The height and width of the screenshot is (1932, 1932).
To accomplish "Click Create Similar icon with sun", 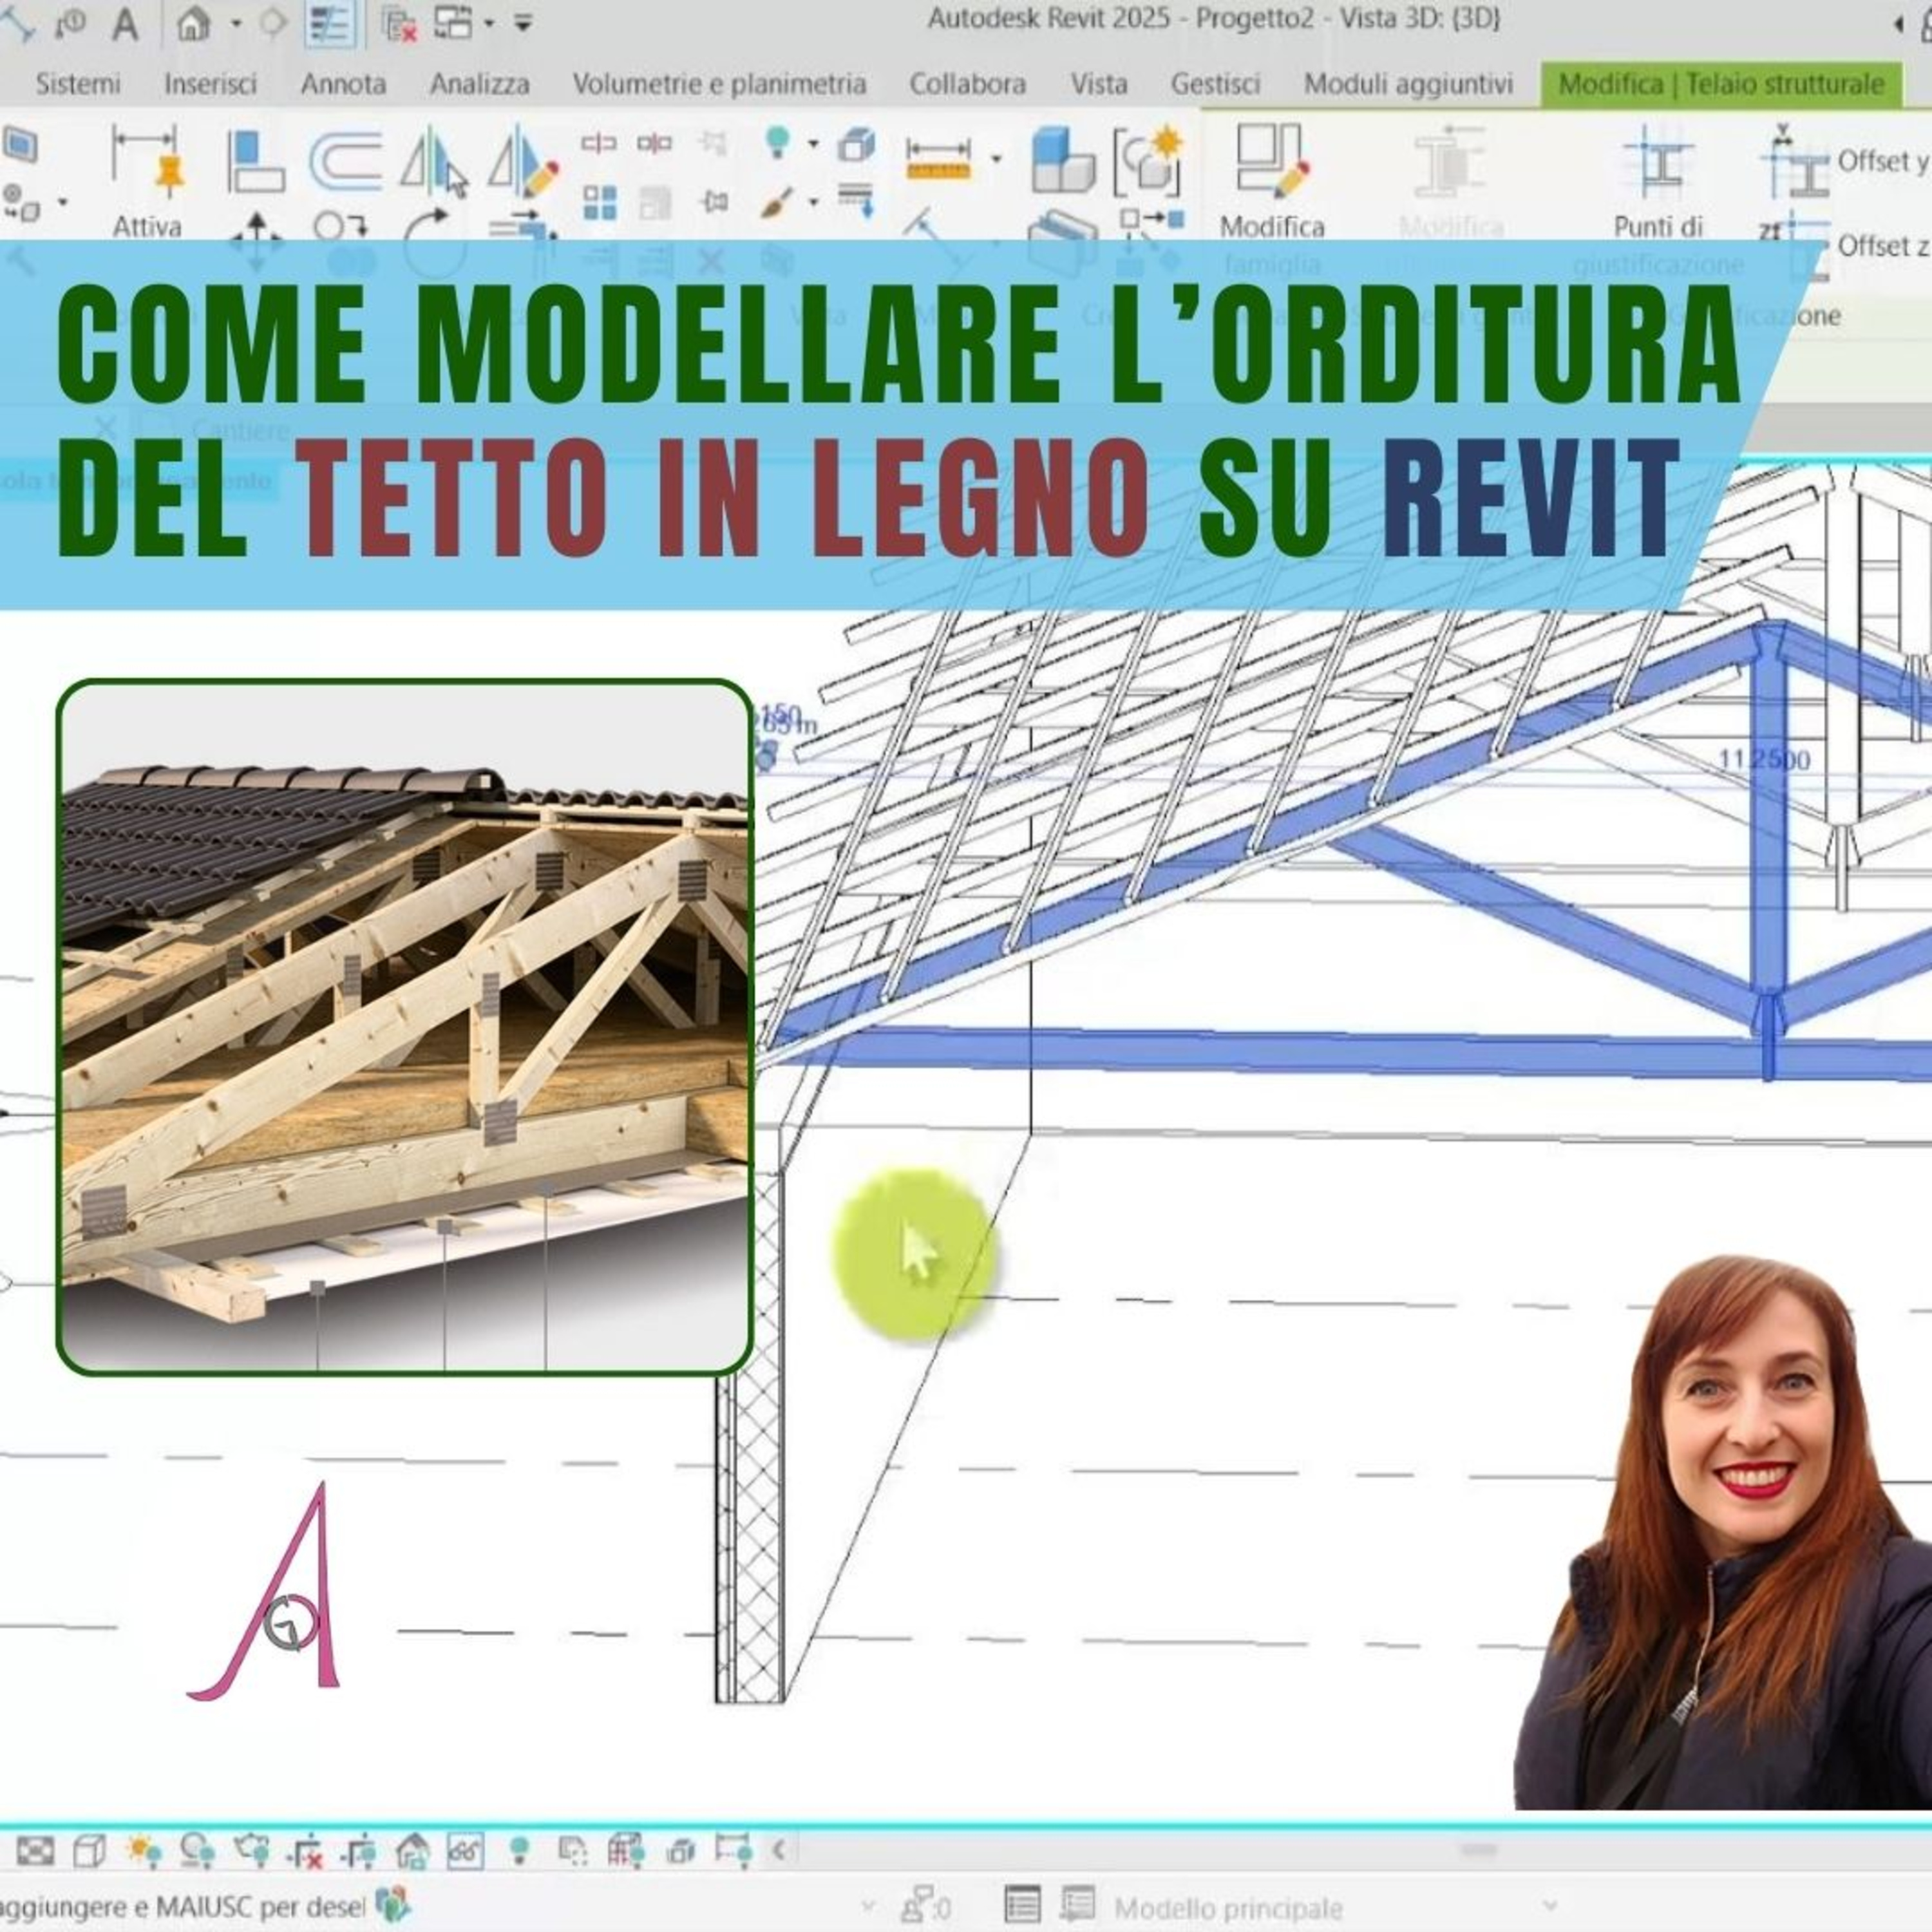I will (x=1148, y=160).
